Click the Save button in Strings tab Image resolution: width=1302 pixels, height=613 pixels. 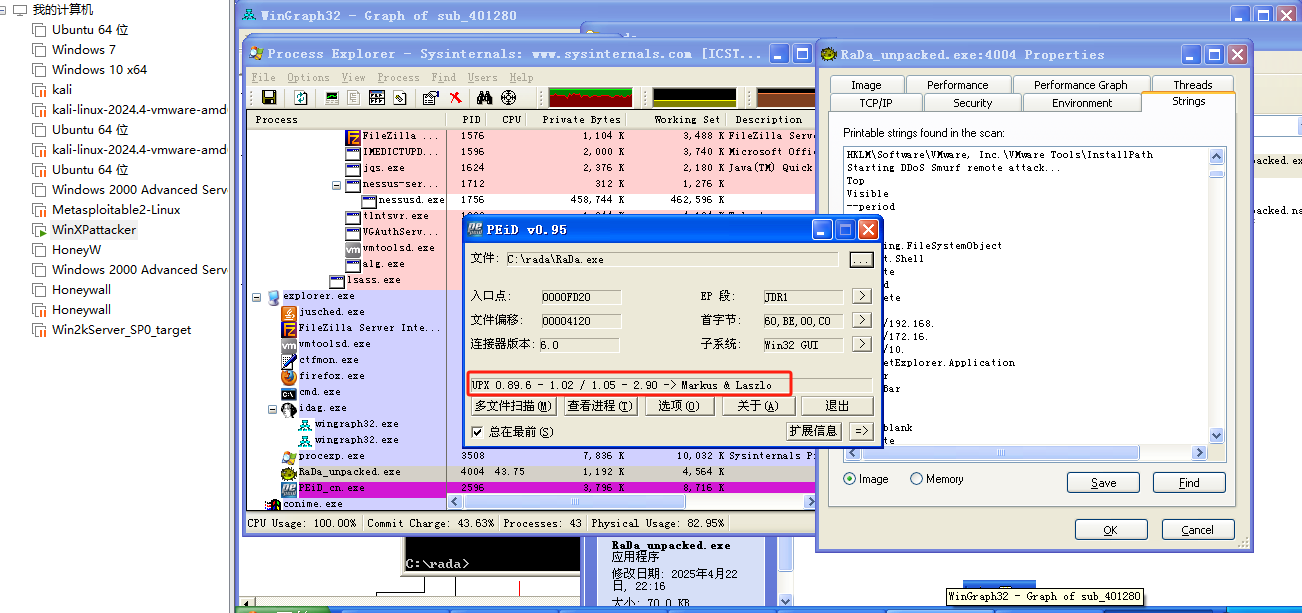pyautogui.click(x=1103, y=483)
